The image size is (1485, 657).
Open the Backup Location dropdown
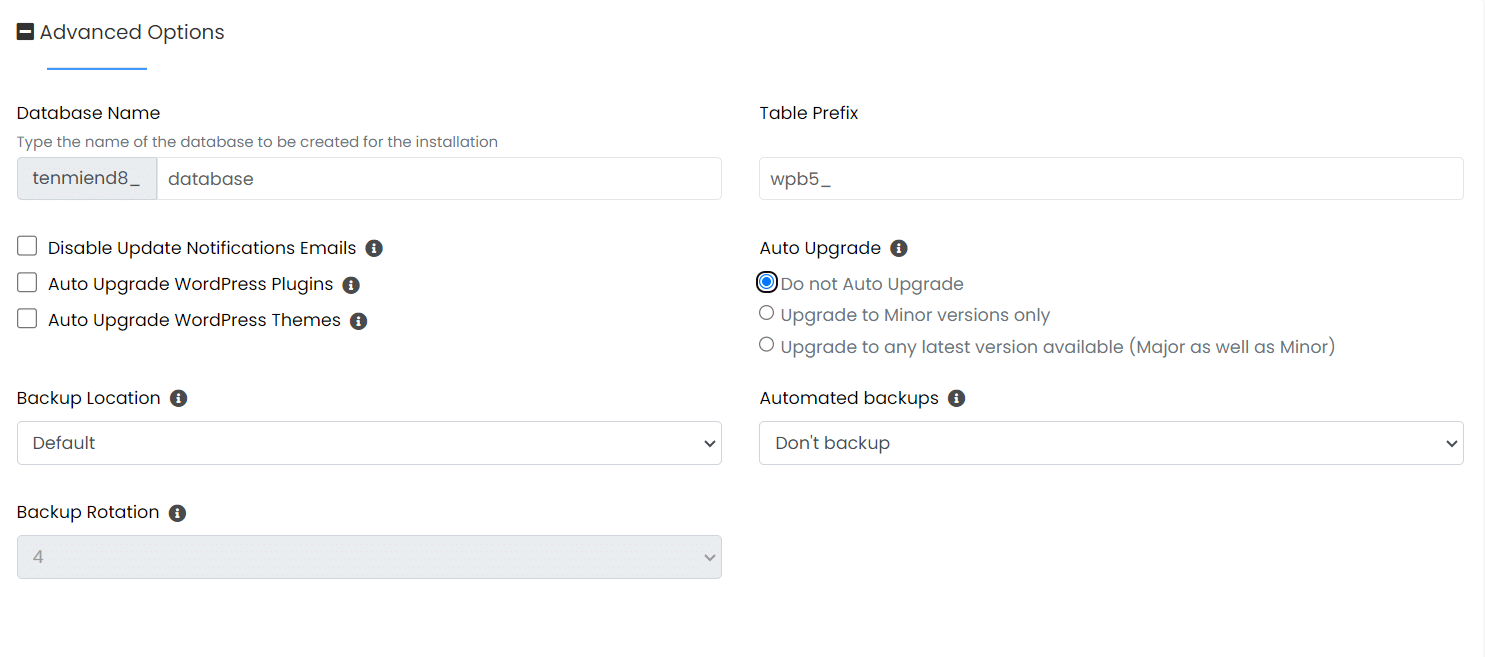click(369, 443)
